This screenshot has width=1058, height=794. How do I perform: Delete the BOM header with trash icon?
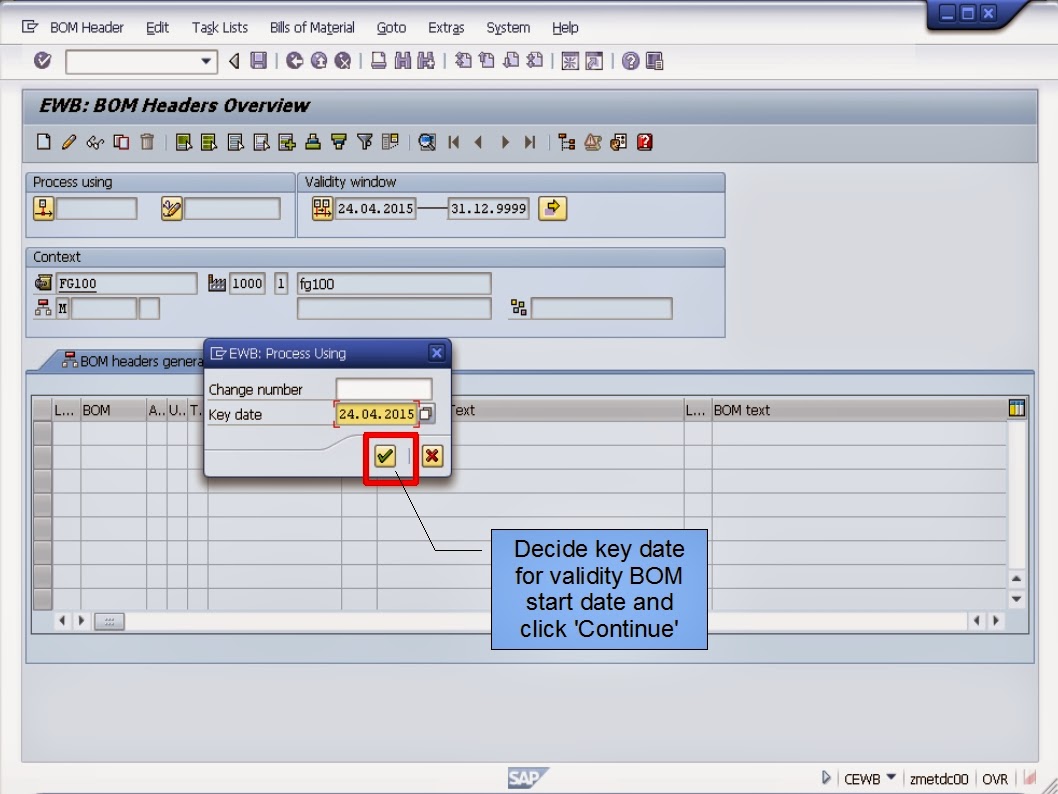[146, 142]
